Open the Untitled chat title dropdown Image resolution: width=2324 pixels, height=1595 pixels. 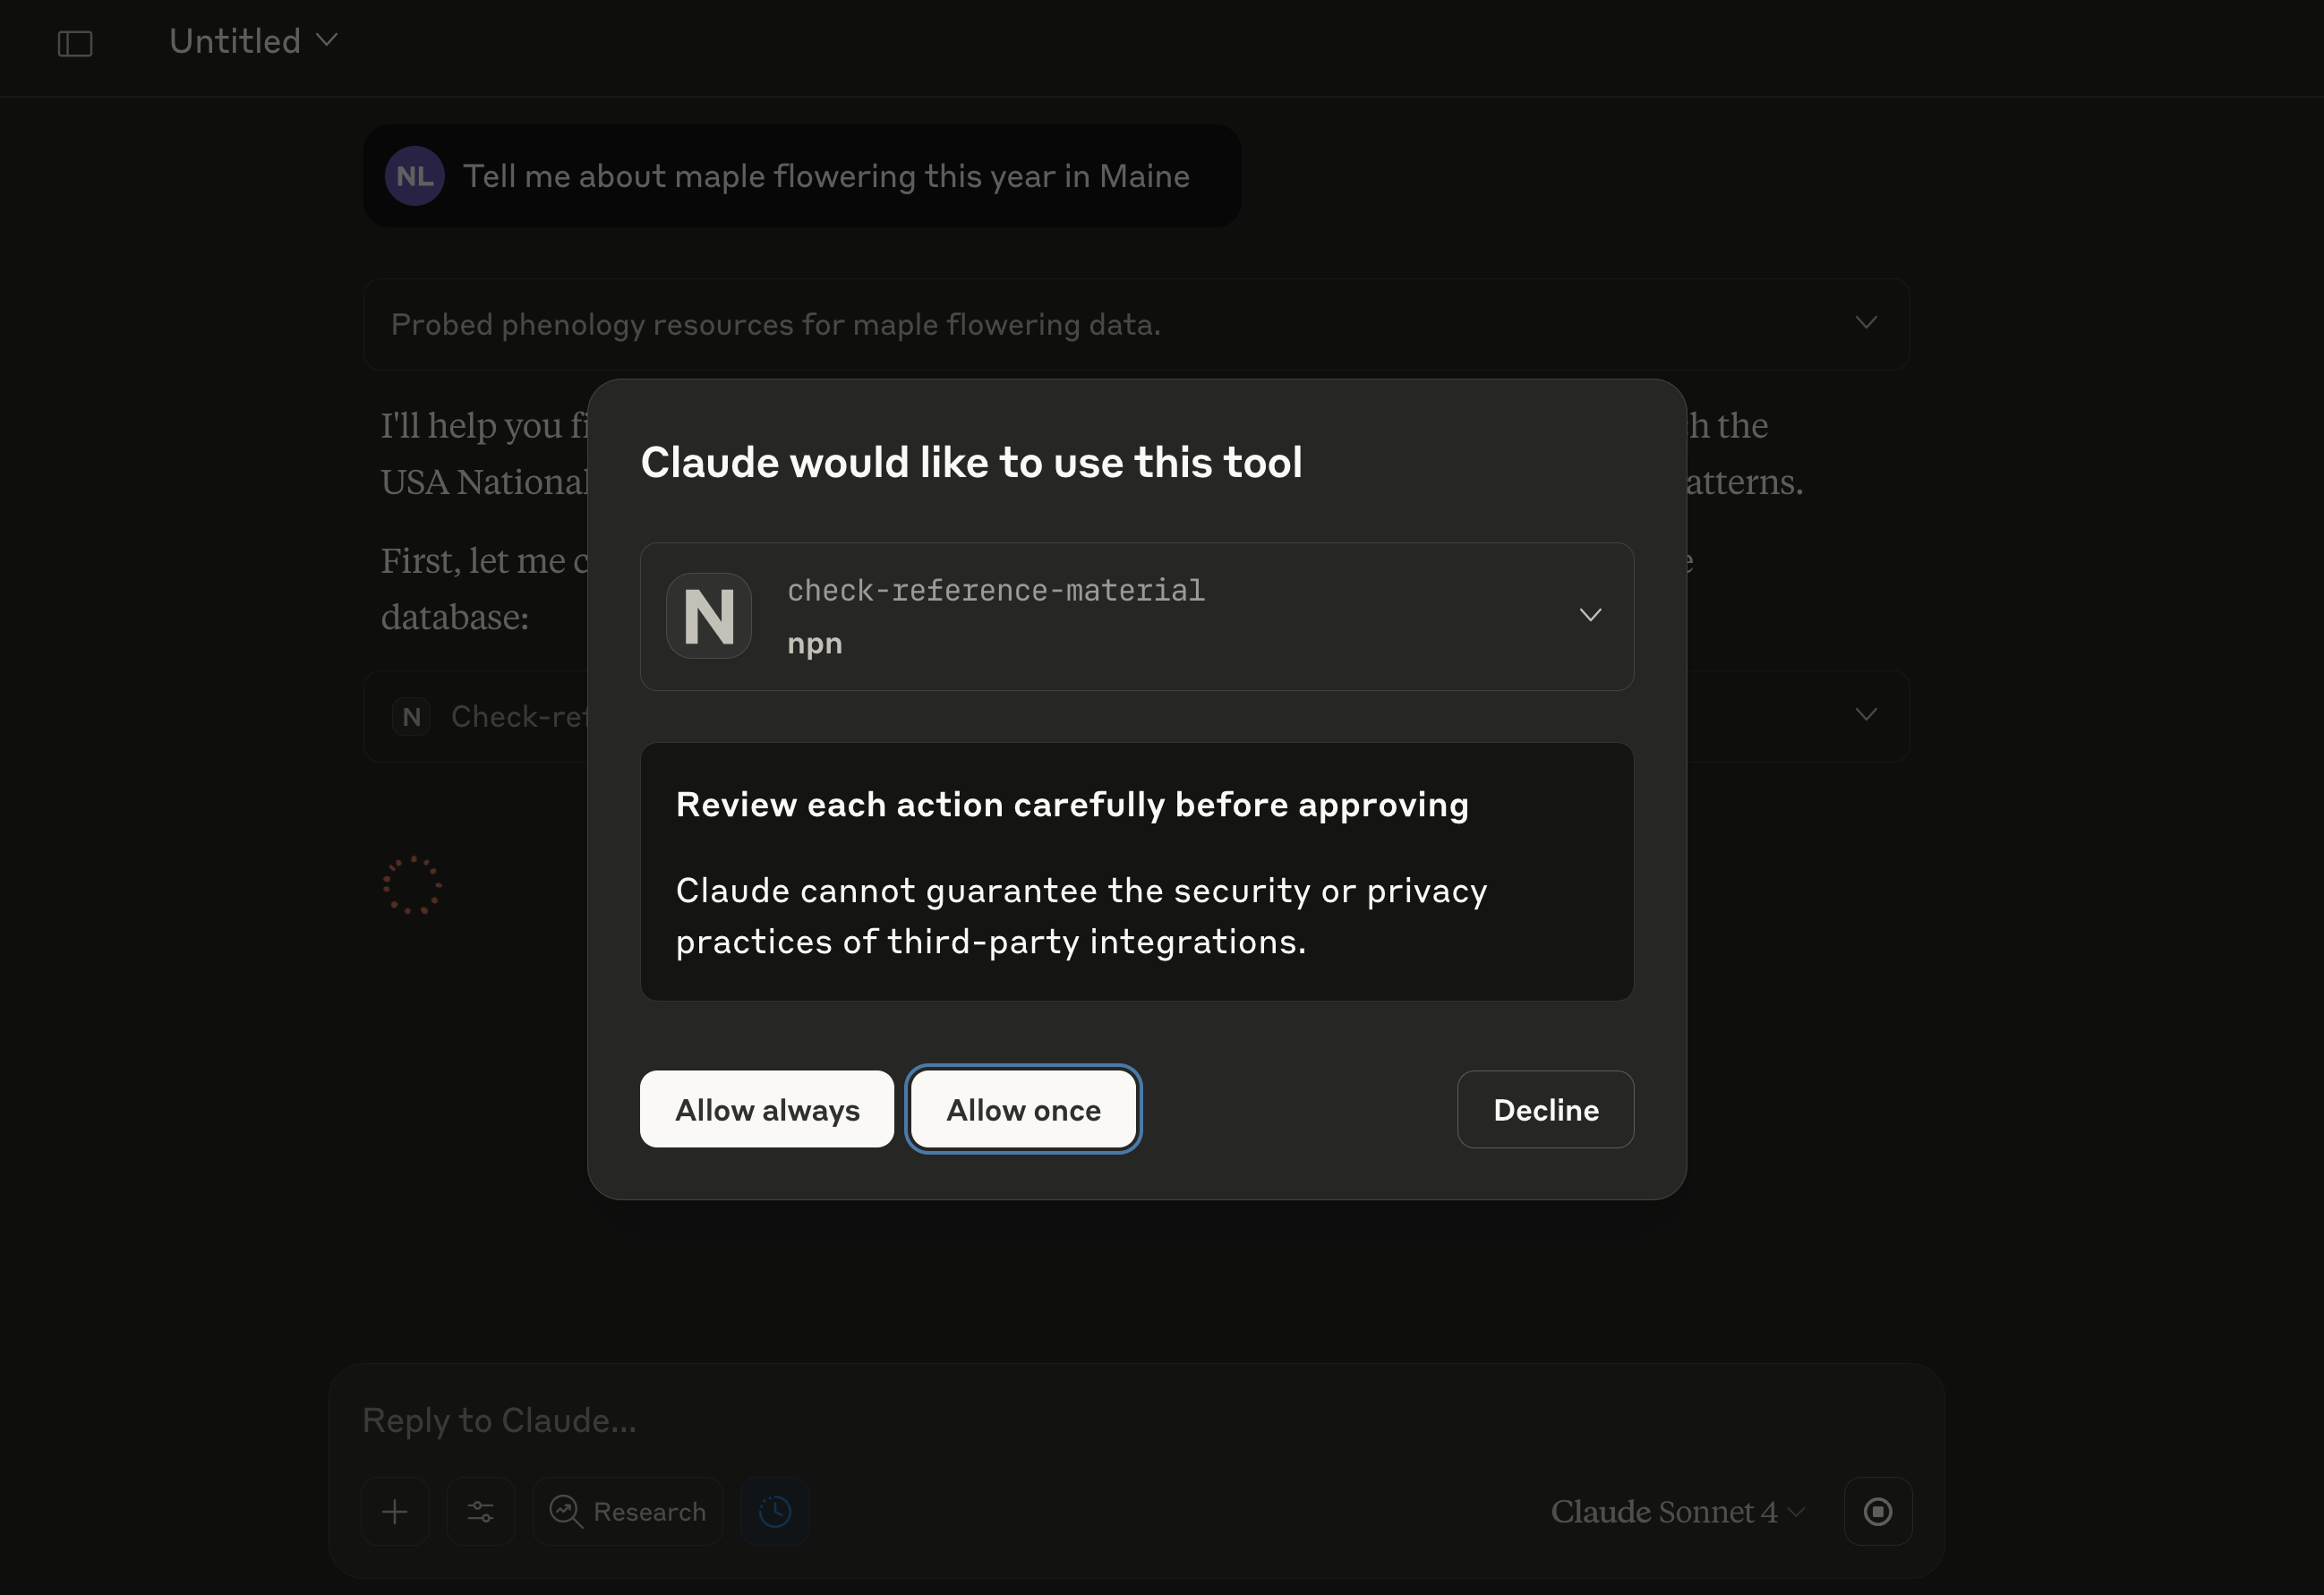254,41
